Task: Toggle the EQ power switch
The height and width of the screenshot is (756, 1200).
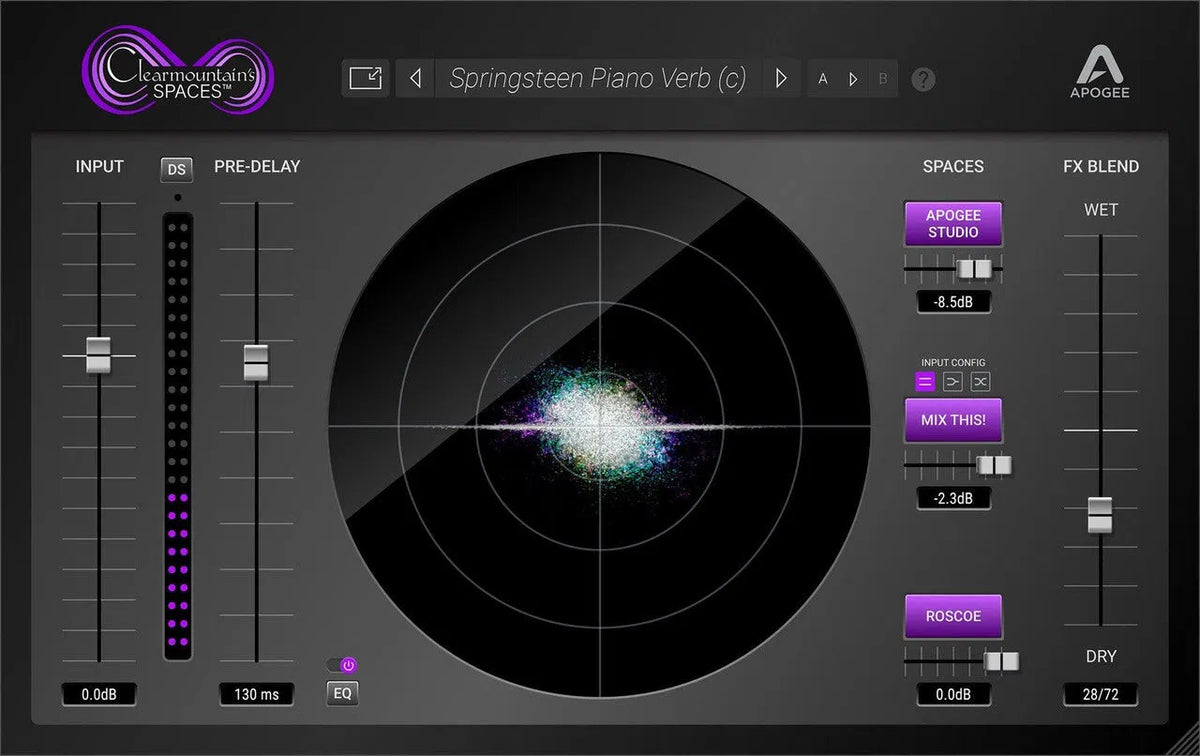Action: tap(342, 663)
